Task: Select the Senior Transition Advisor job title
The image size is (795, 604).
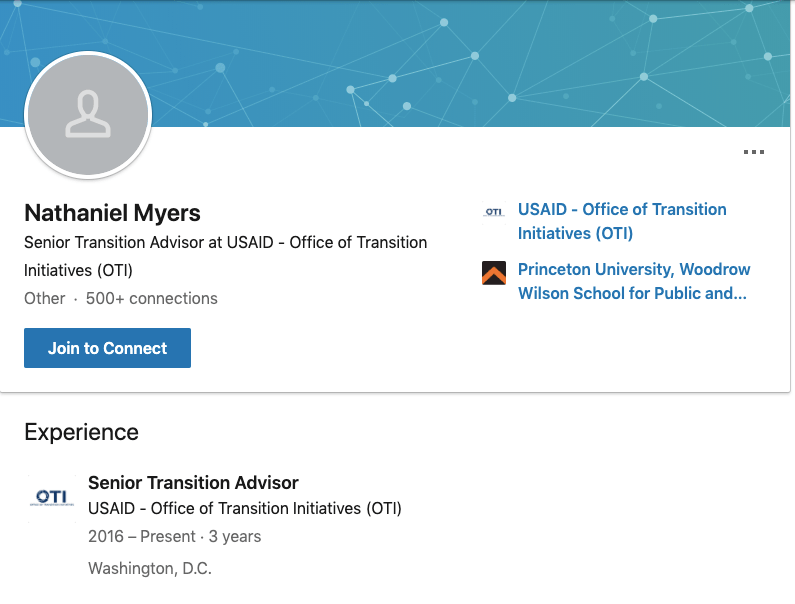Action: (193, 483)
